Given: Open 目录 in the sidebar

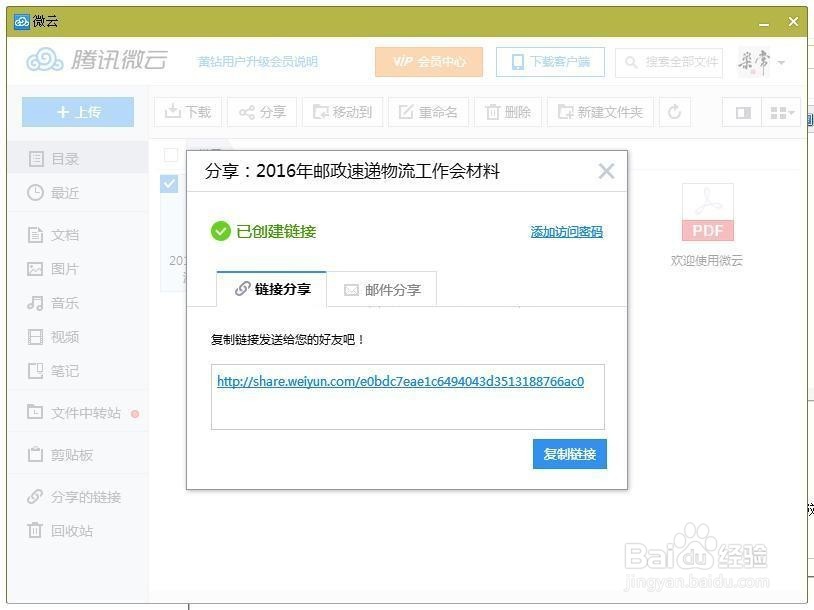Looking at the screenshot, I should pos(78,158).
